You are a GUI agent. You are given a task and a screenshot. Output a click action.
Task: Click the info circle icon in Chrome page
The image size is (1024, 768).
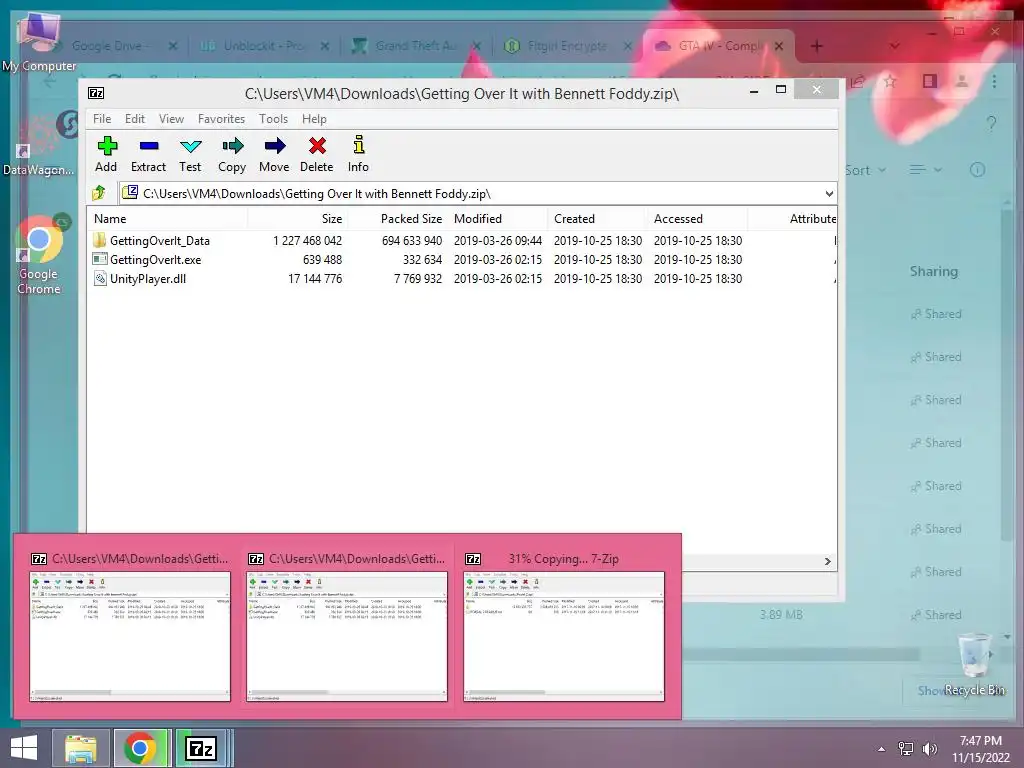point(977,170)
